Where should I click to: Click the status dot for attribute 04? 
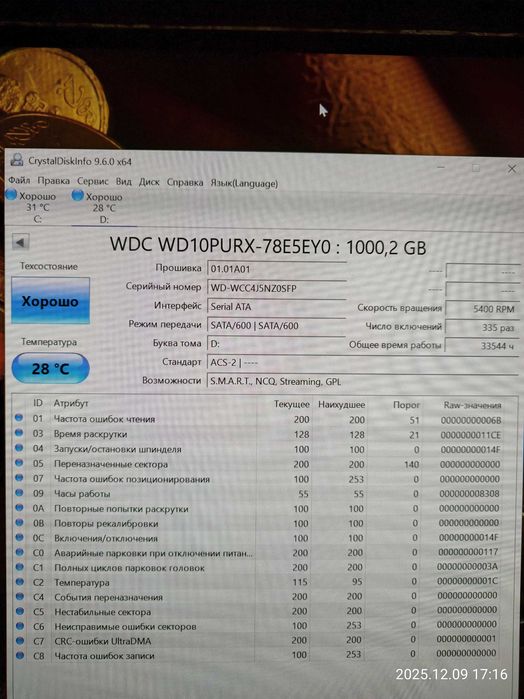point(19,448)
